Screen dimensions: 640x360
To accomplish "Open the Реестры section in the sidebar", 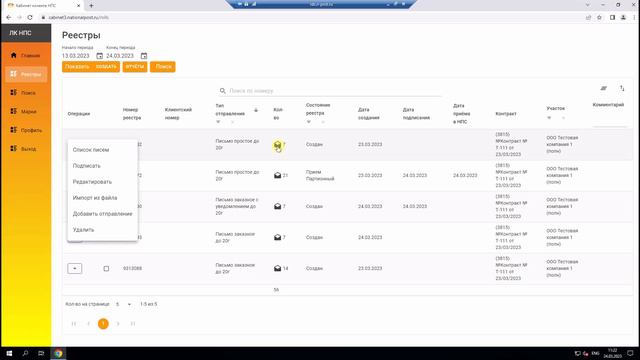I will [26, 74].
